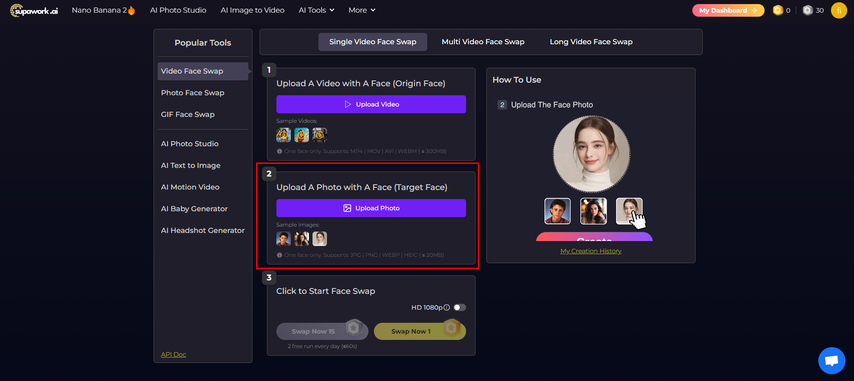Pick the first sample image (man)
Viewport: 854px width, 381px height.
pyautogui.click(x=283, y=238)
